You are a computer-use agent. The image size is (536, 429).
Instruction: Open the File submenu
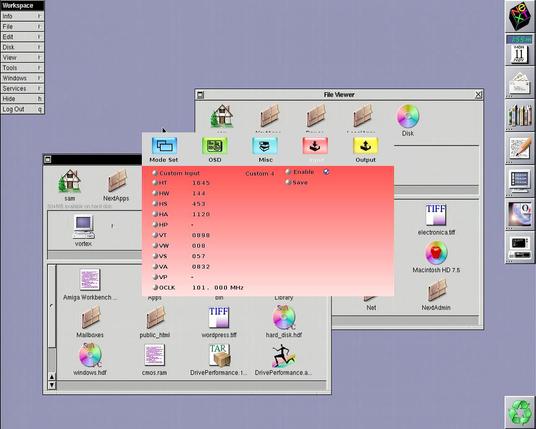point(22,26)
